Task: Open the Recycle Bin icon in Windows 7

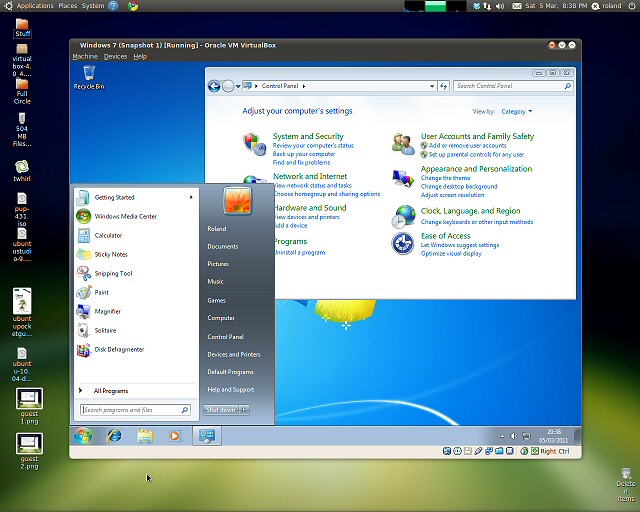Action: pos(89,77)
